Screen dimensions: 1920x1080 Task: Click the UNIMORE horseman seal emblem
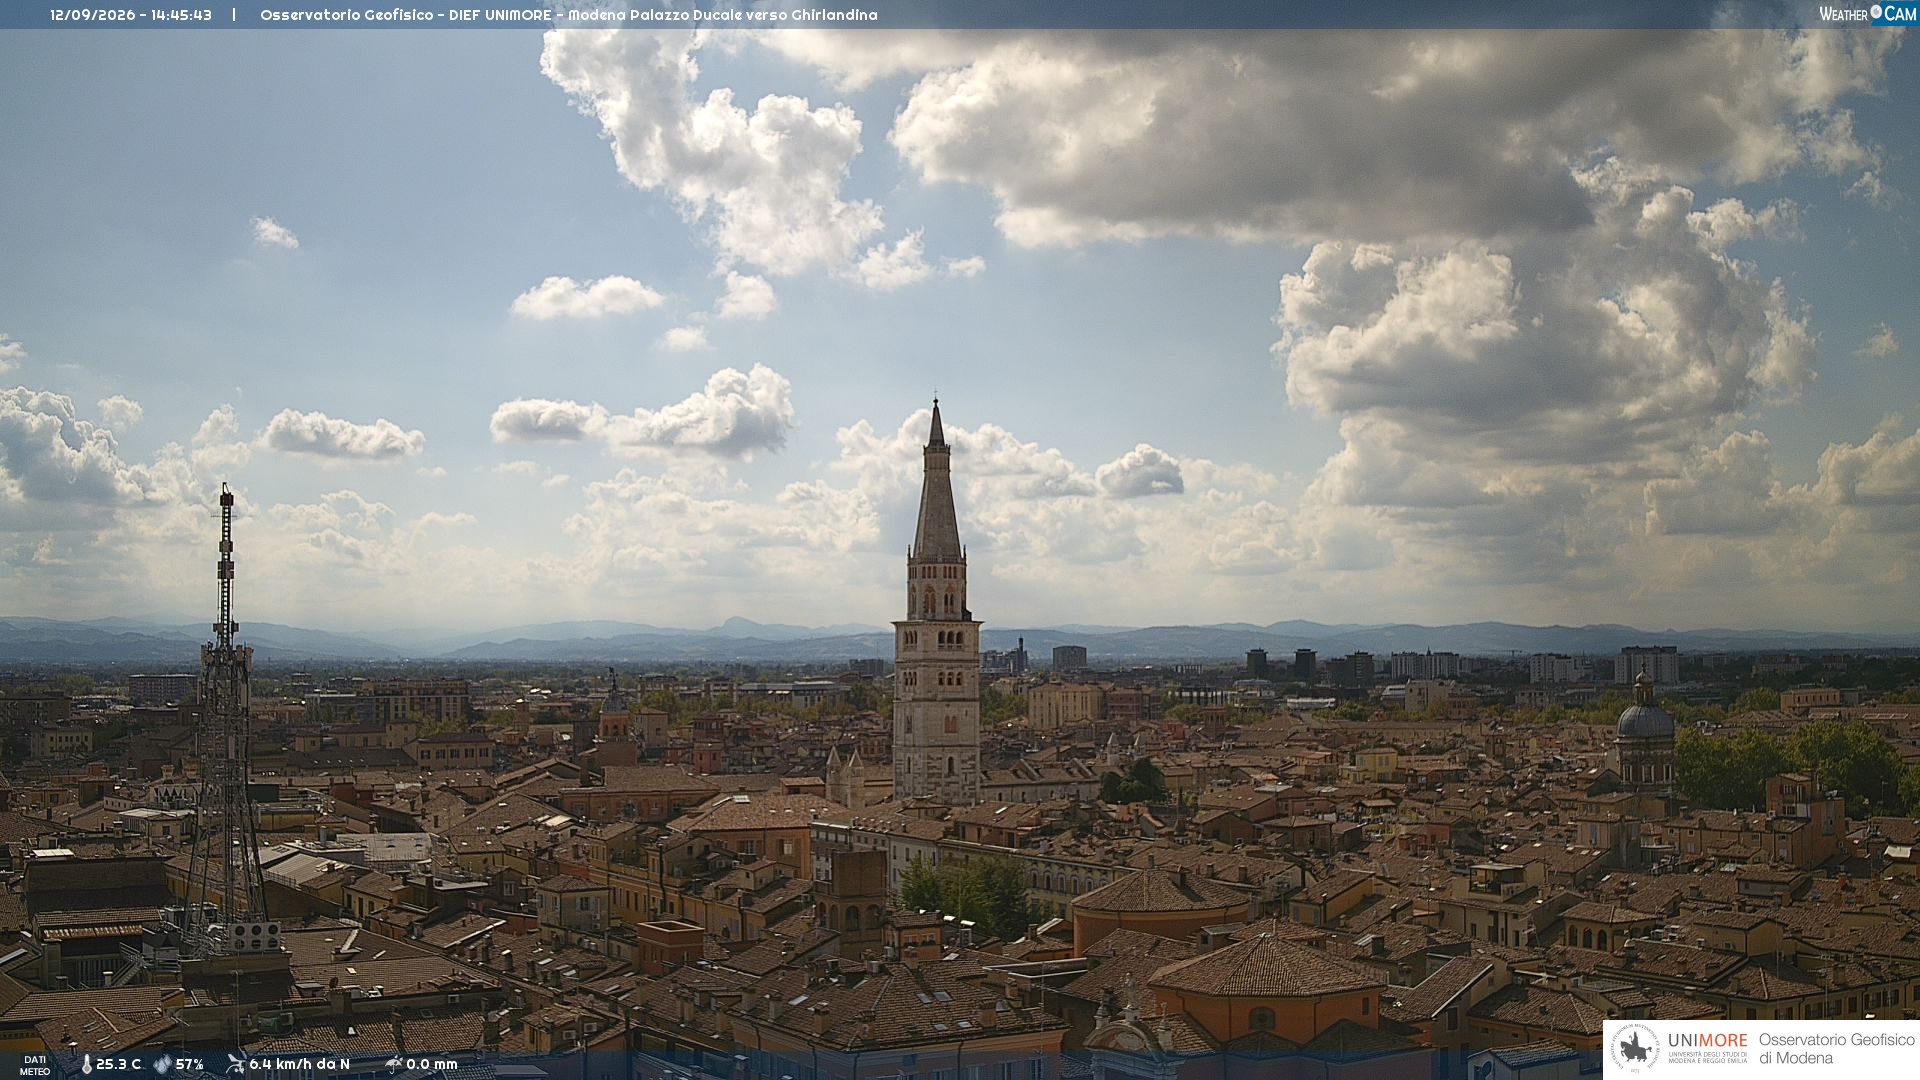1636,1049
